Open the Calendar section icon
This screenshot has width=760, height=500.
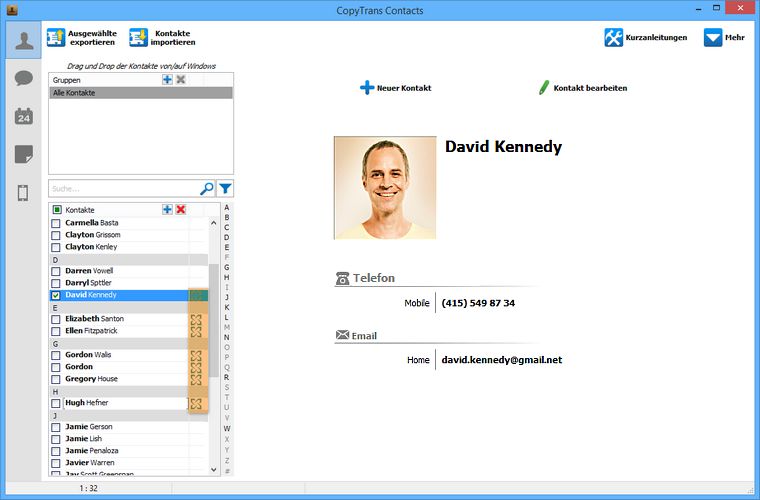[x=24, y=116]
